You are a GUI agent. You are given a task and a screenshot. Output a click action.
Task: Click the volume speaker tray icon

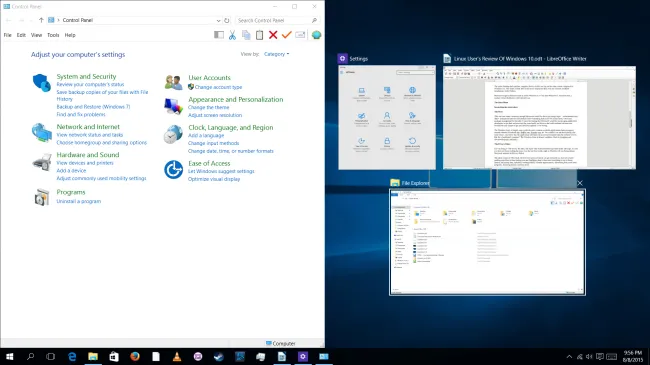[589, 357]
